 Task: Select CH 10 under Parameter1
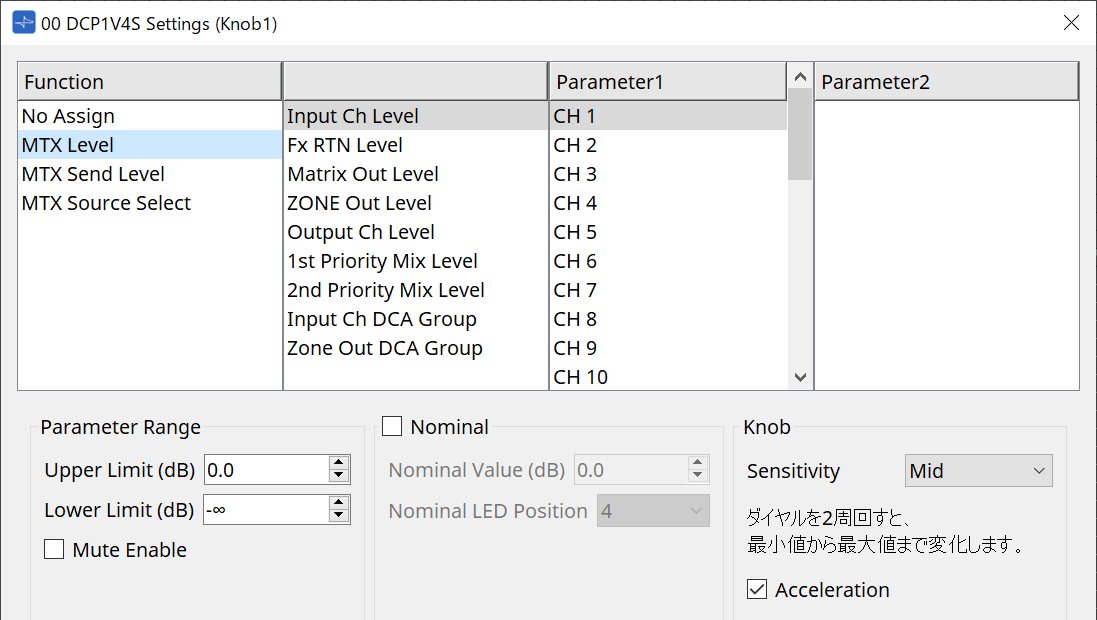pyautogui.click(x=578, y=376)
